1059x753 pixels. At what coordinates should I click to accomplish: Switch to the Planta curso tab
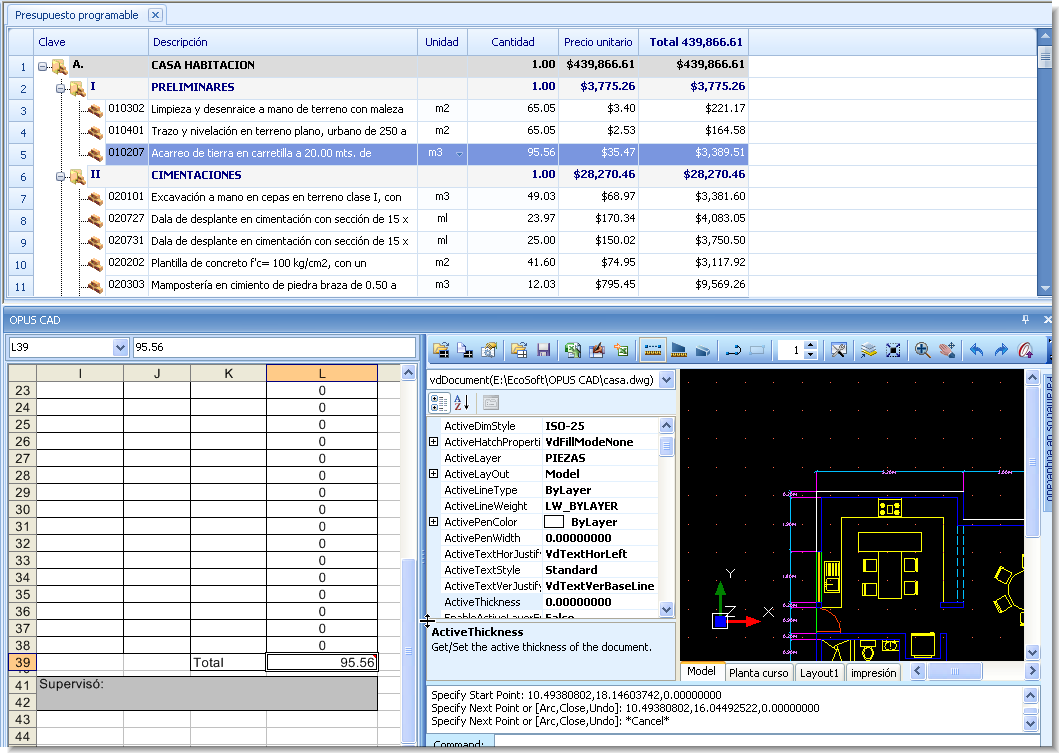[x=758, y=672]
